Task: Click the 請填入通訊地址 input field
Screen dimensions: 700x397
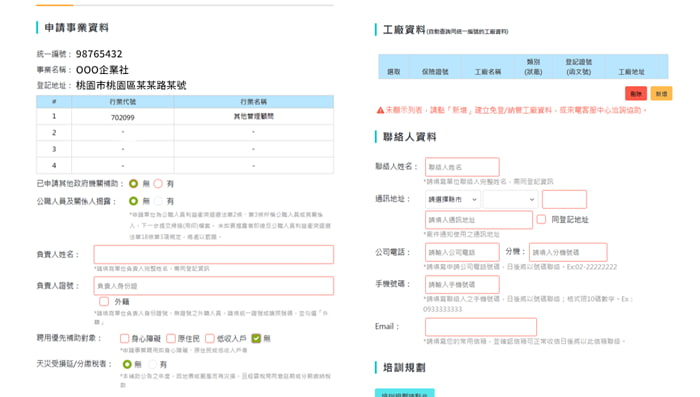Action: (479, 220)
